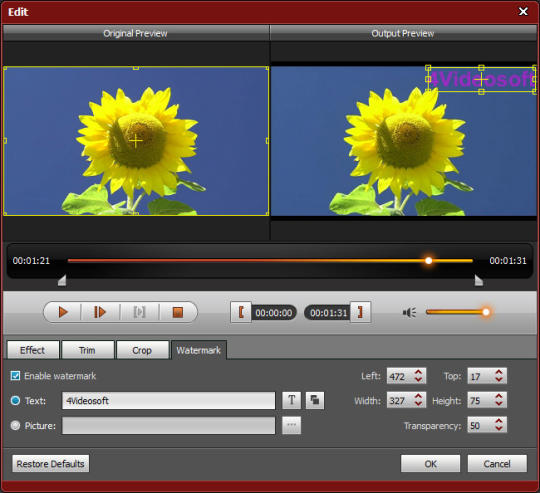Click the Transparency value field
The width and height of the screenshot is (540, 493).
click(x=481, y=425)
